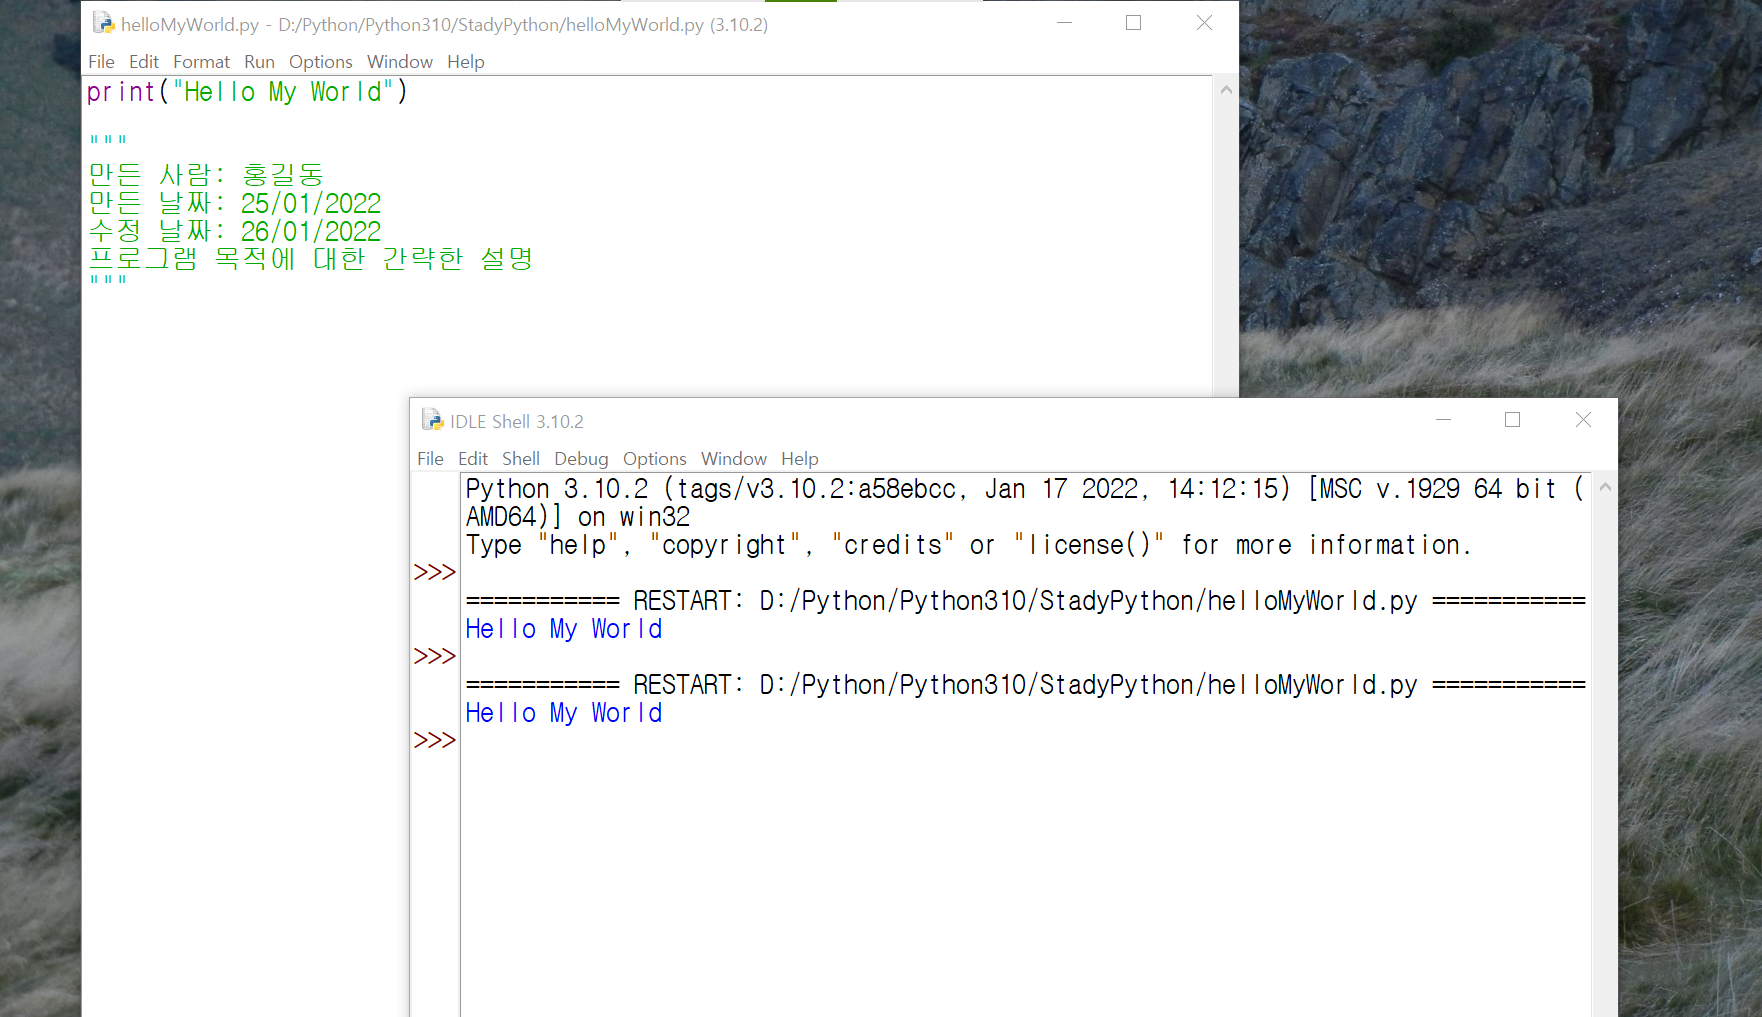Click the line '만든 사람: 홍길동' in editor
Image resolution: width=1762 pixels, height=1017 pixels.
pyautogui.click(x=206, y=175)
